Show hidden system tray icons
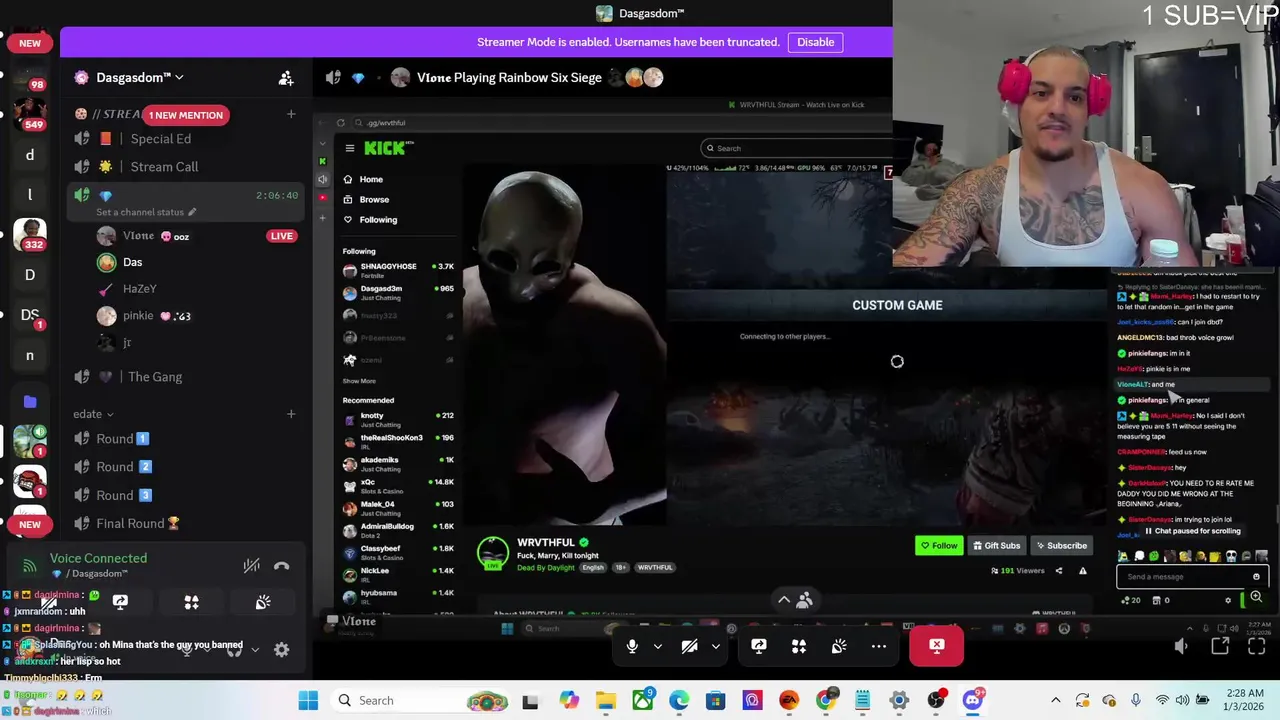 click(x=1055, y=700)
